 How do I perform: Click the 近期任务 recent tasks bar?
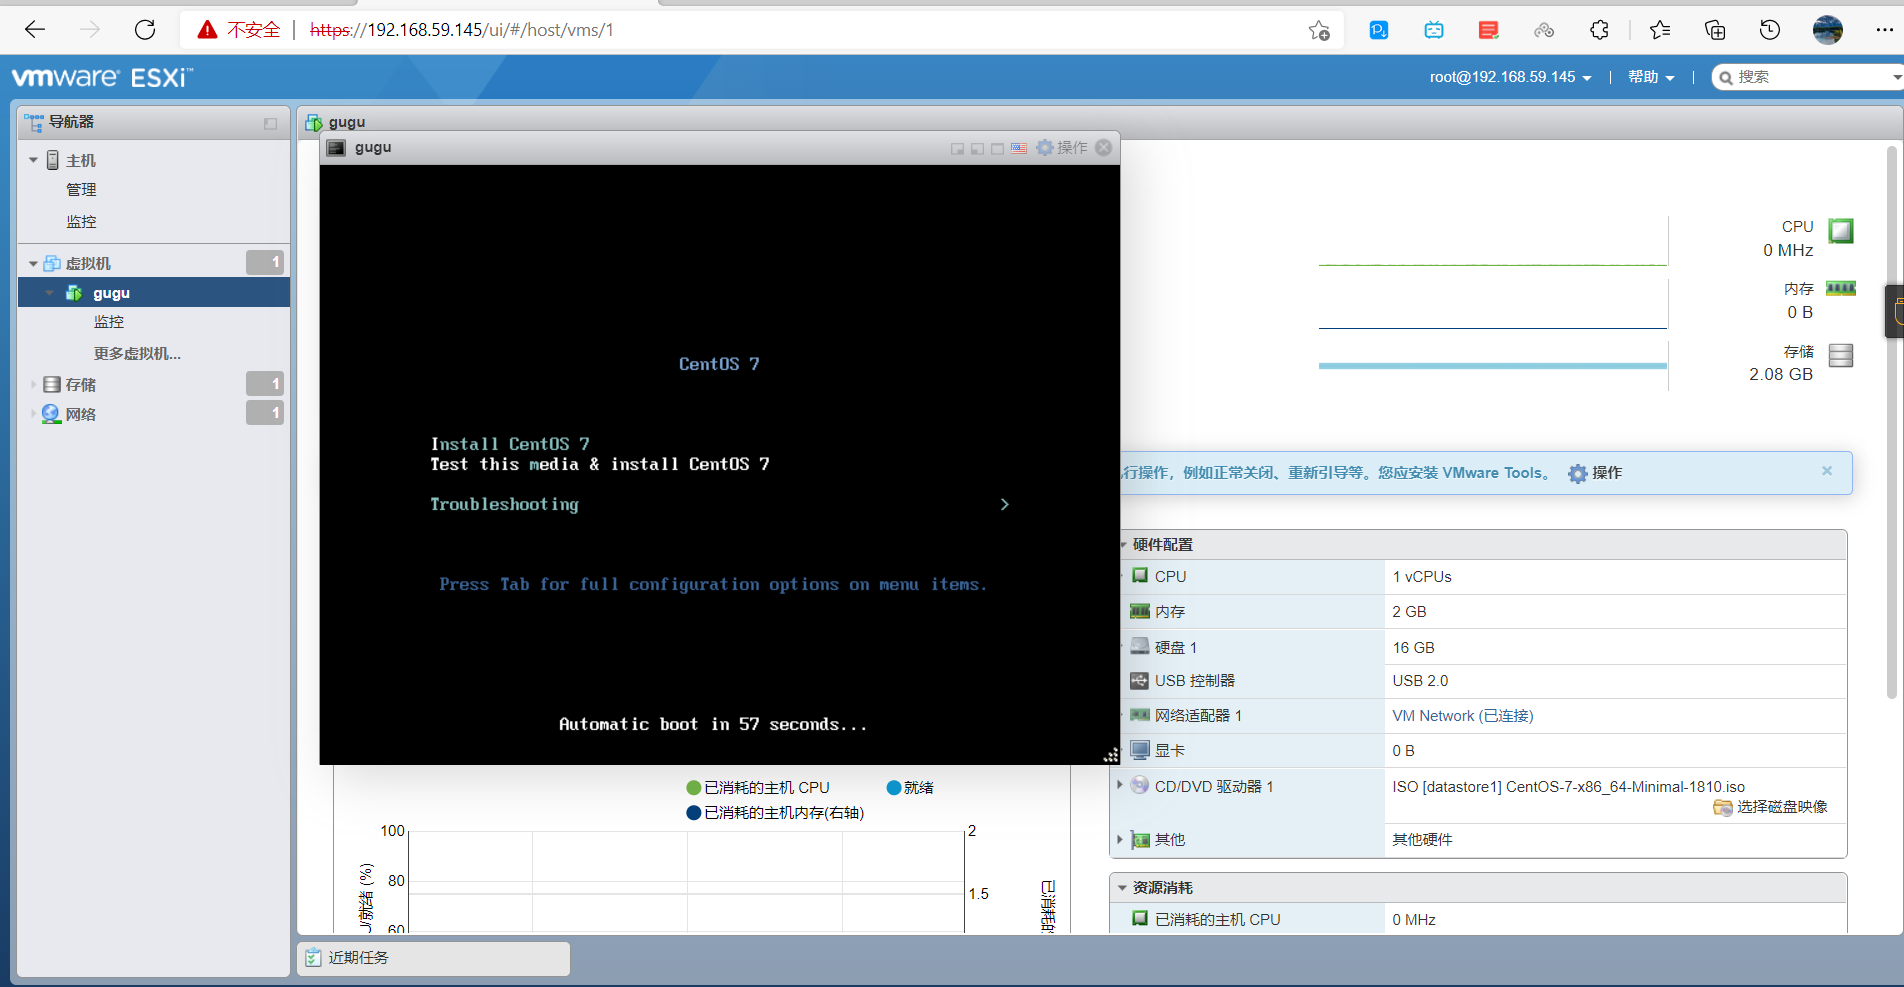[434, 958]
